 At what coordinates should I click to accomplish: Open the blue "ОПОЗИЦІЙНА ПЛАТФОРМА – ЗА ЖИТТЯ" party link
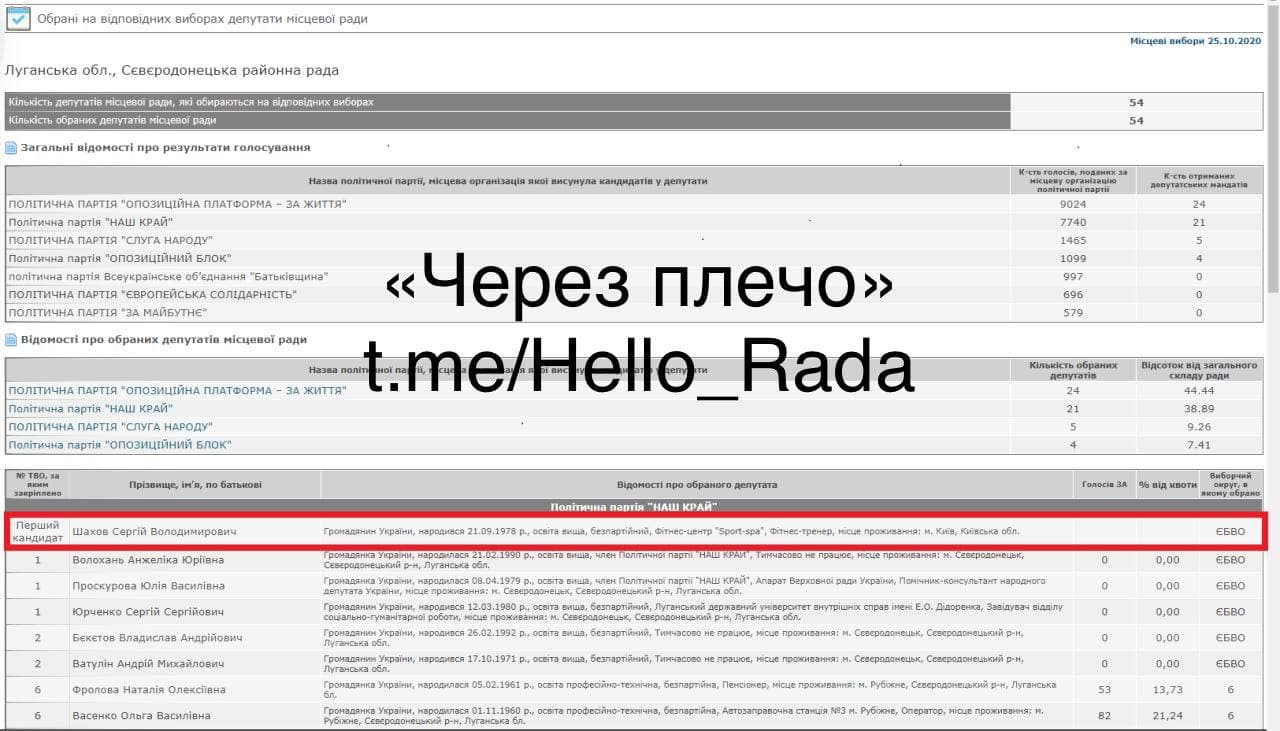point(177,391)
